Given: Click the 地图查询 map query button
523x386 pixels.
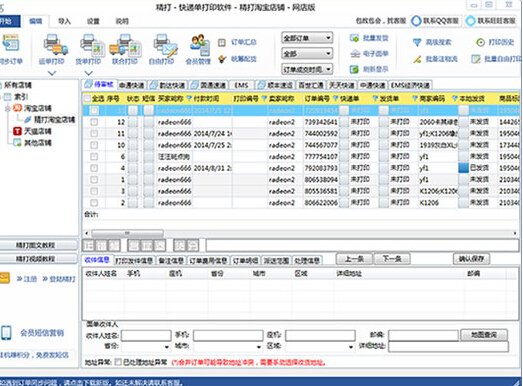Looking at the screenshot, I should coord(484,335).
